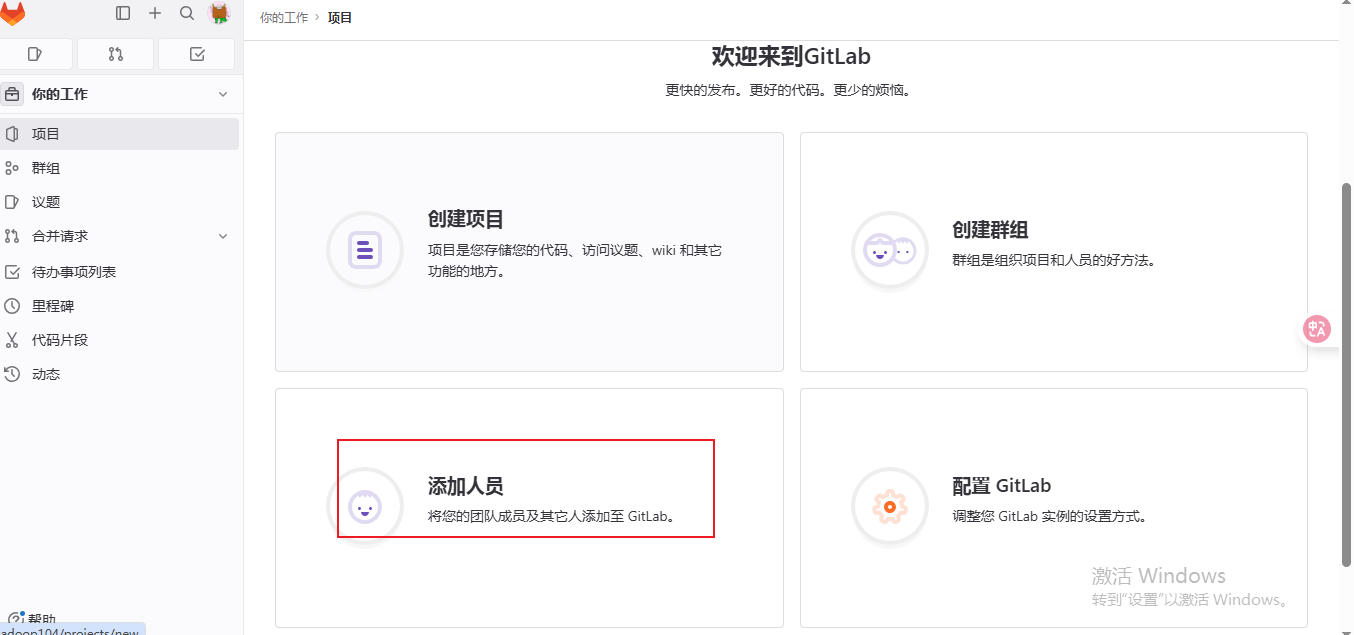
Task: Open the user avatar menu
Action: [x=219, y=13]
